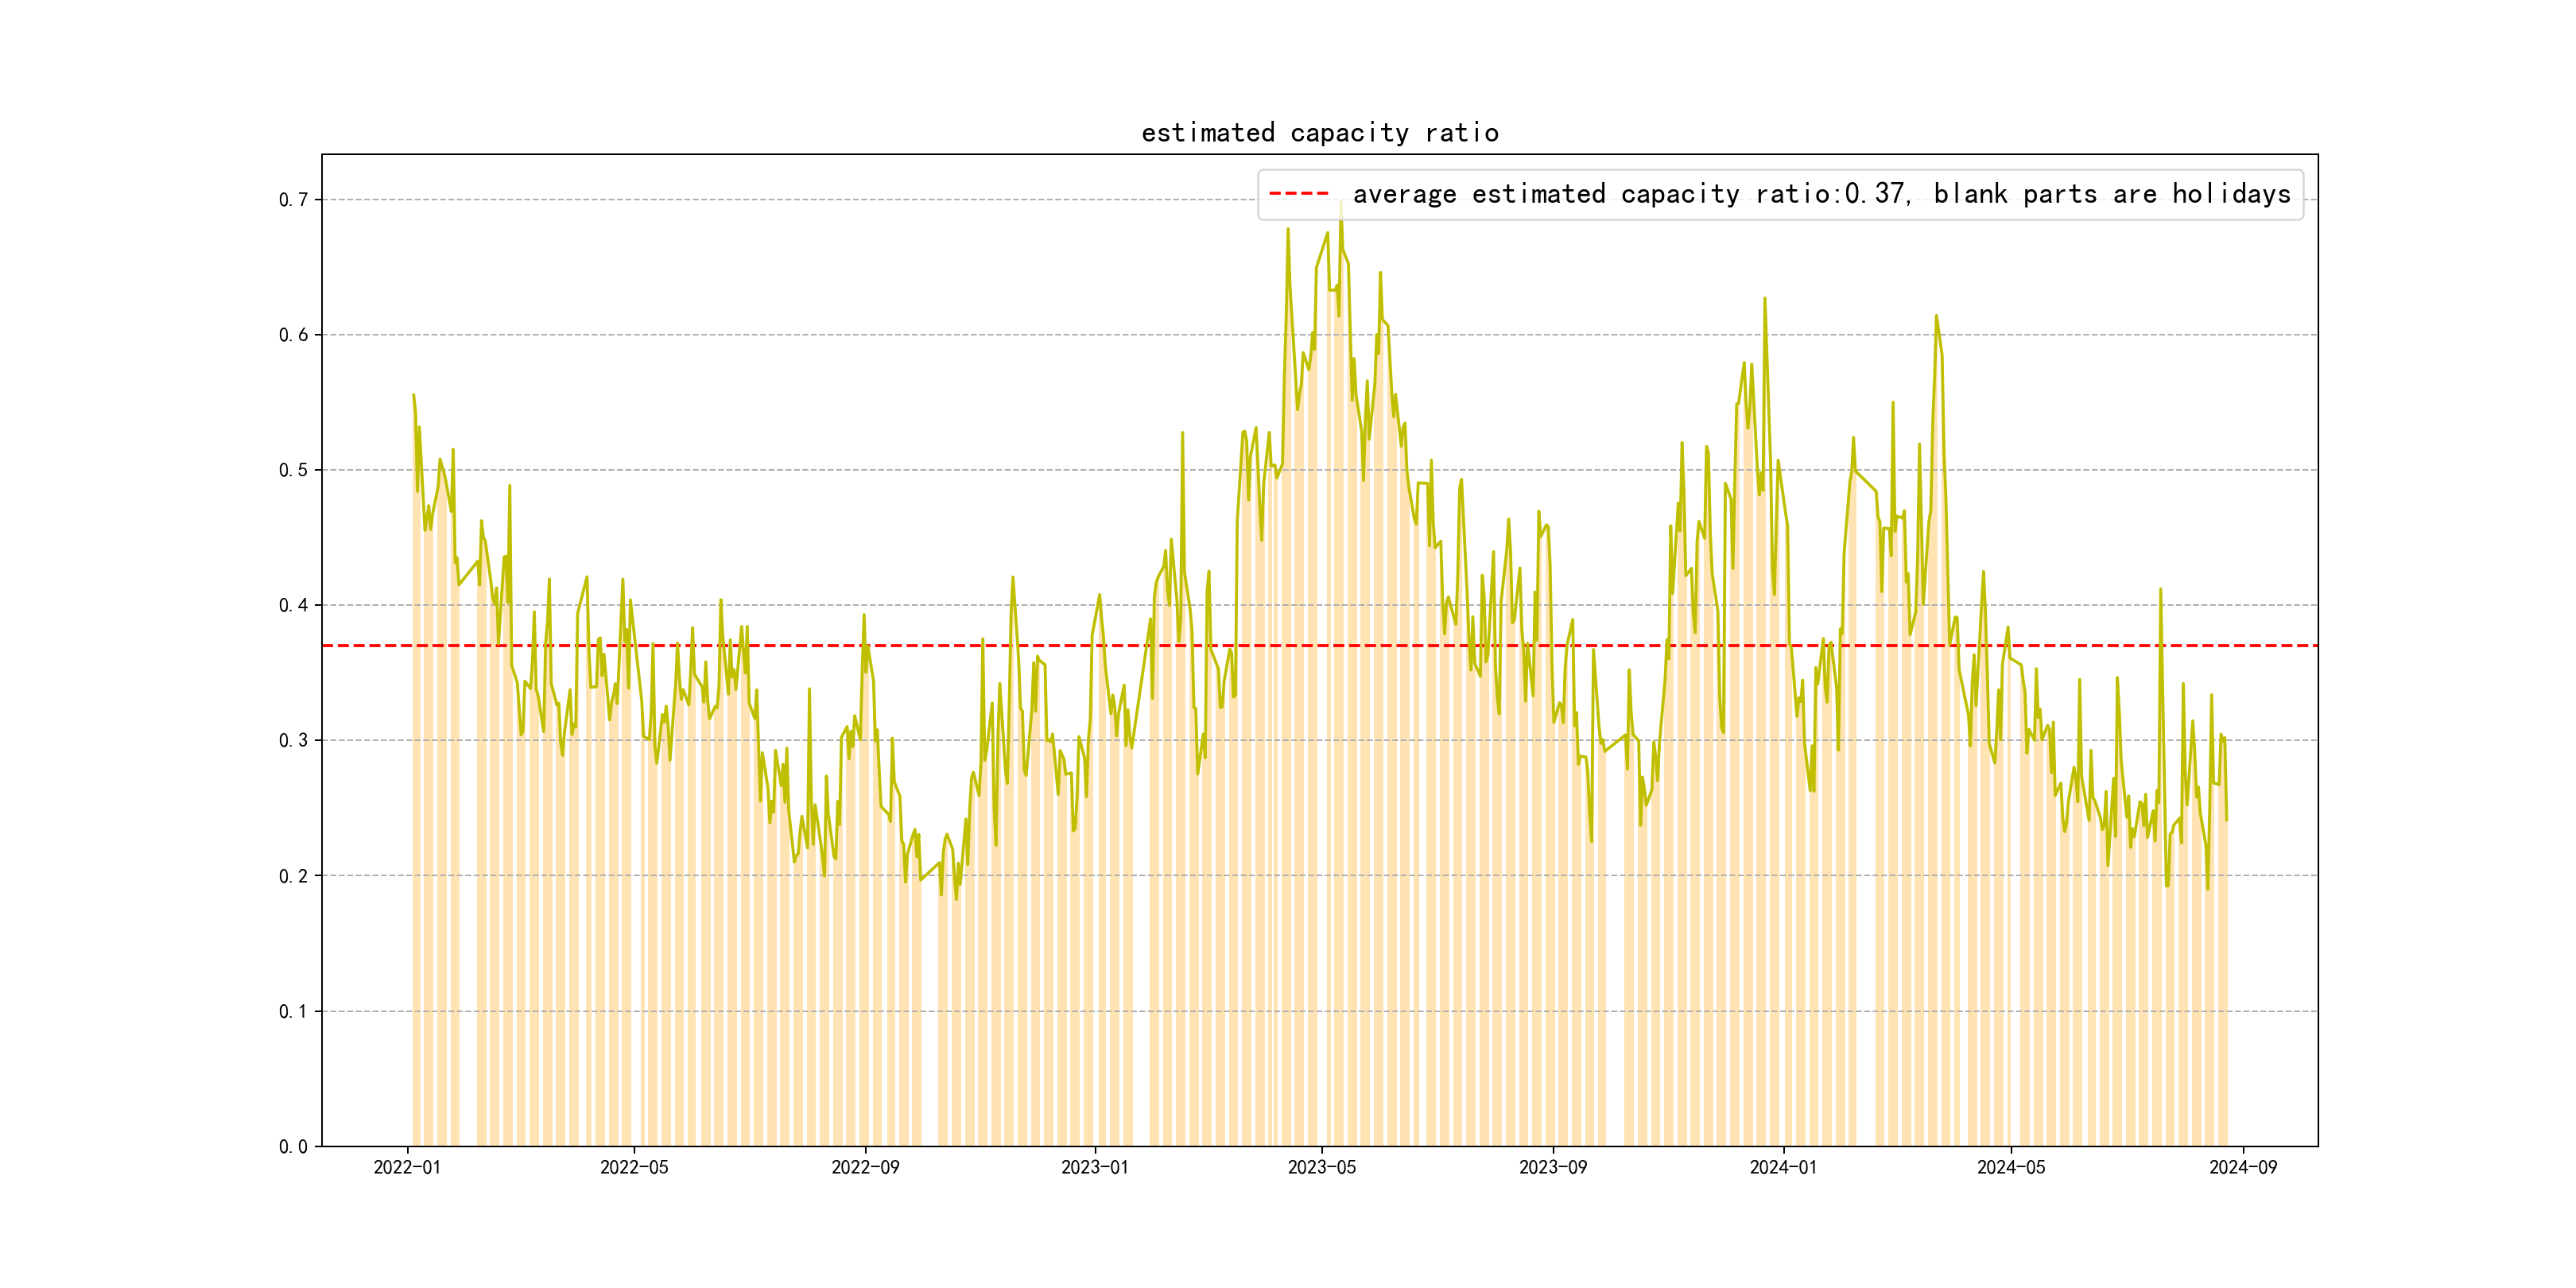Click the 2022-09 x-axis tick label
Image resolution: width=2576 pixels, height=1288 pixels.
click(865, 1167)
